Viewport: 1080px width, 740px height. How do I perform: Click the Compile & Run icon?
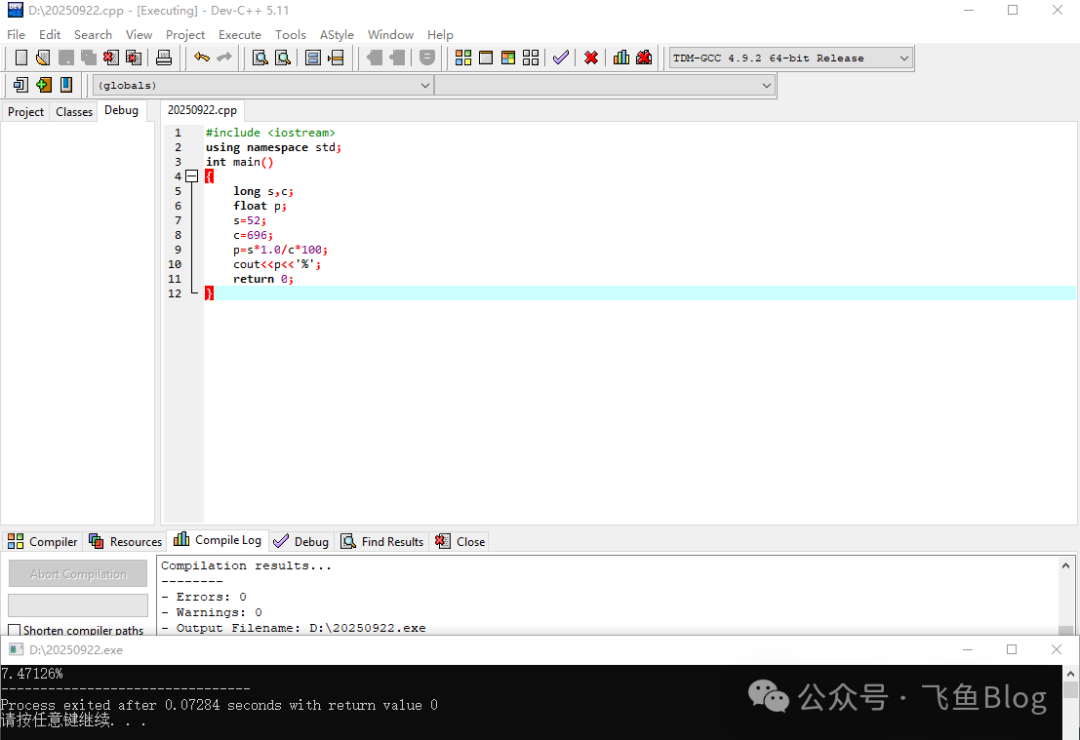(x=508, y=58)
